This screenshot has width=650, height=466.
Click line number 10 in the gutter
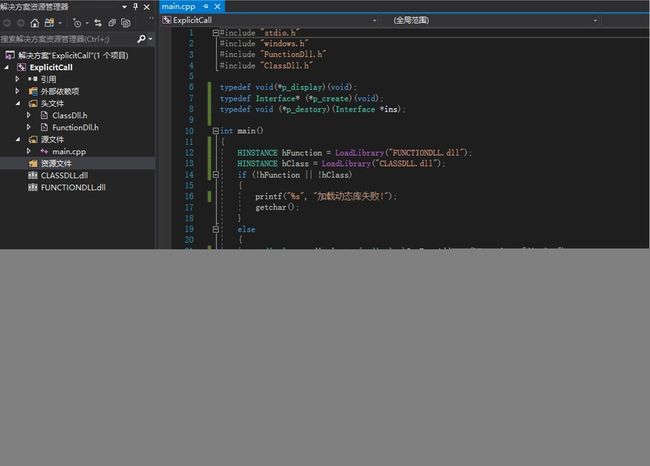189,131
